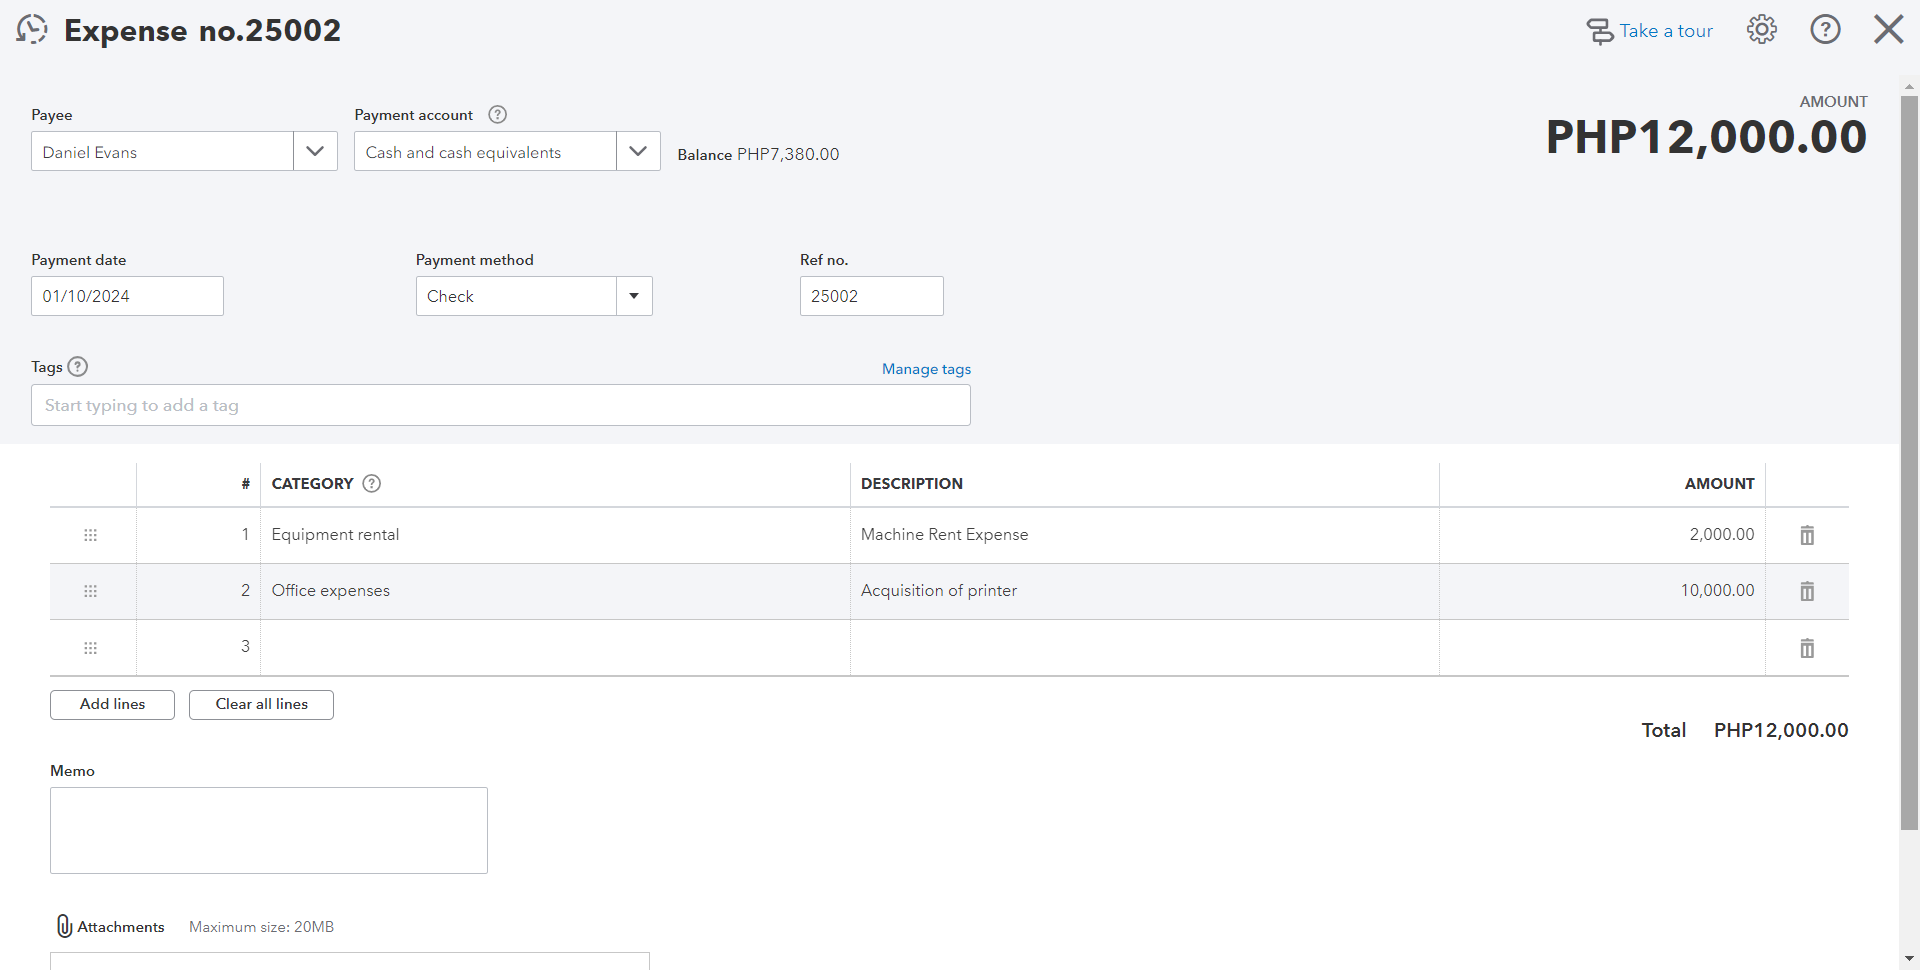
Task: Show Category column help icon
Action: [x=372, y=484]
